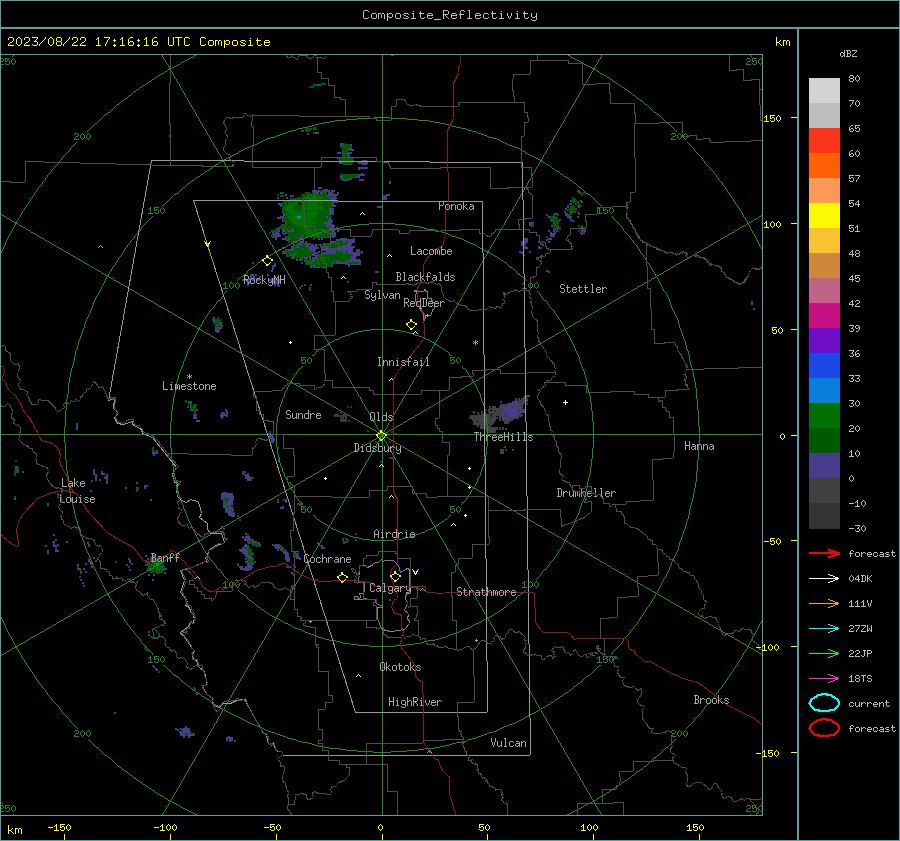Click the Strathmore town label
This screenshot has height=841, width=900.
486,592
